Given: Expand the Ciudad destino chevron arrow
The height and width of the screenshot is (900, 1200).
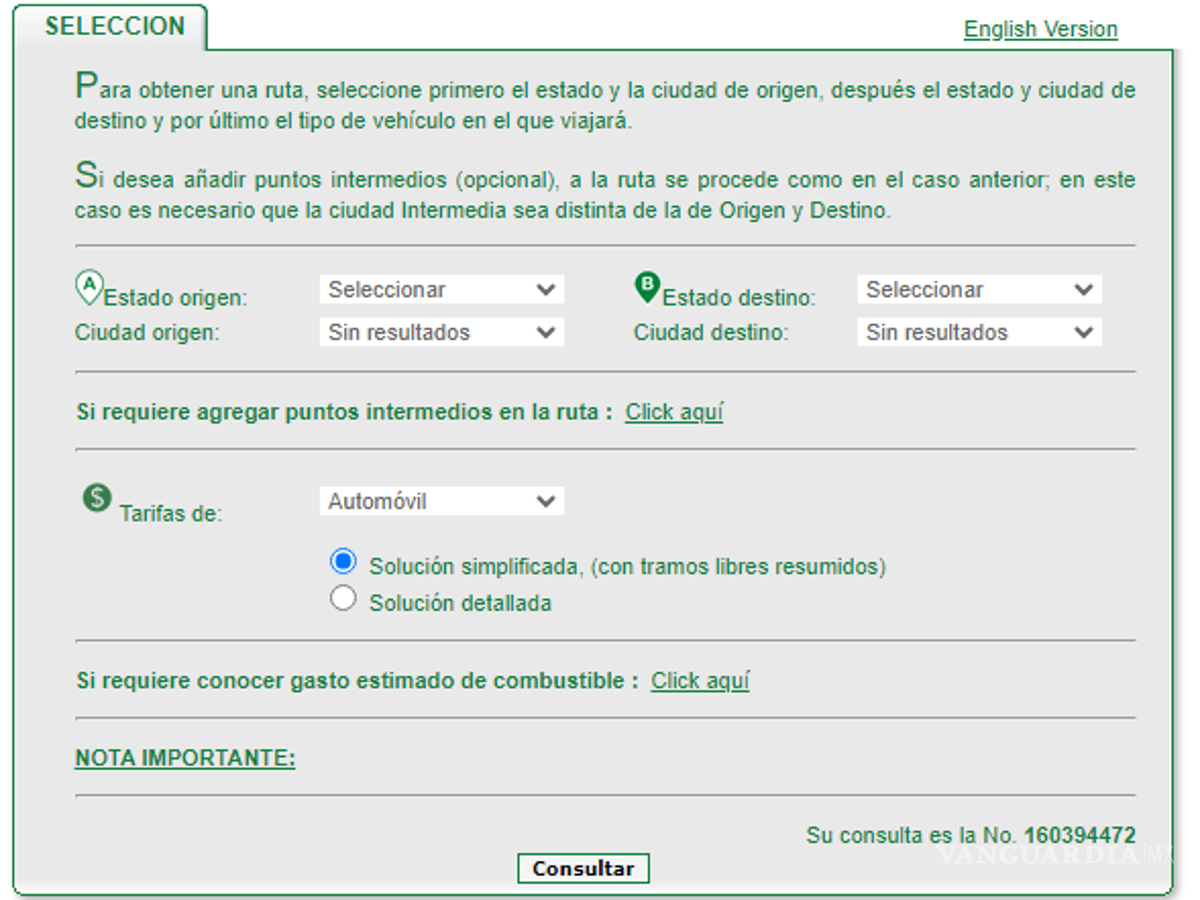Looking at the screenshot, I should tap(1083, 332).
